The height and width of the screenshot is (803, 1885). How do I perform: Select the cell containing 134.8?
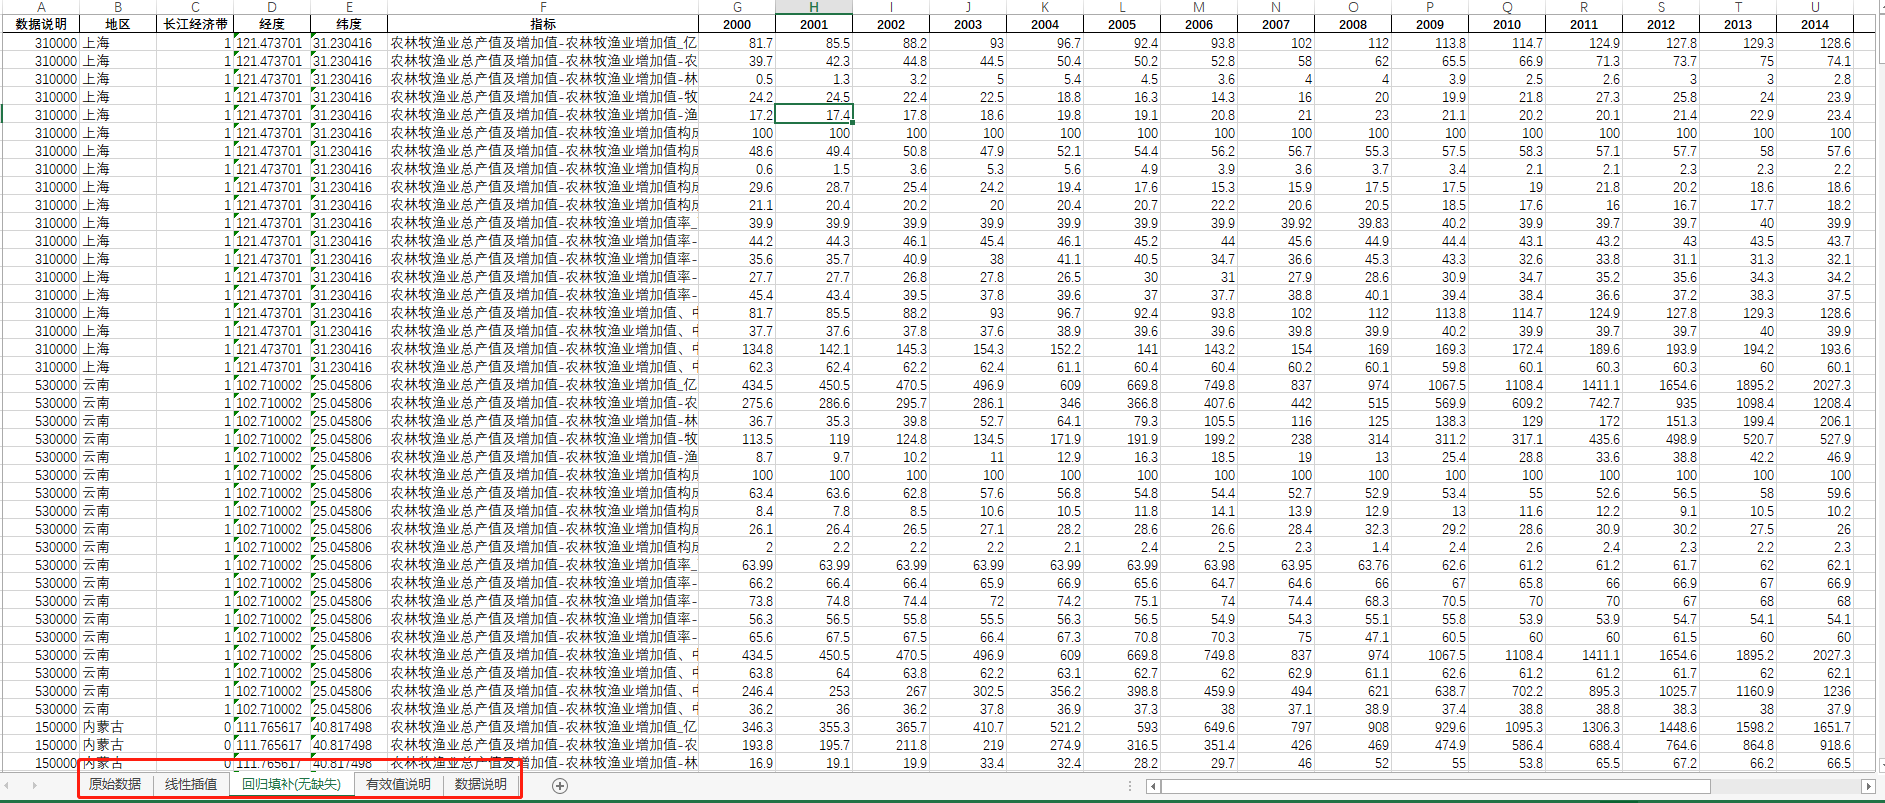[x=737, y=349]
